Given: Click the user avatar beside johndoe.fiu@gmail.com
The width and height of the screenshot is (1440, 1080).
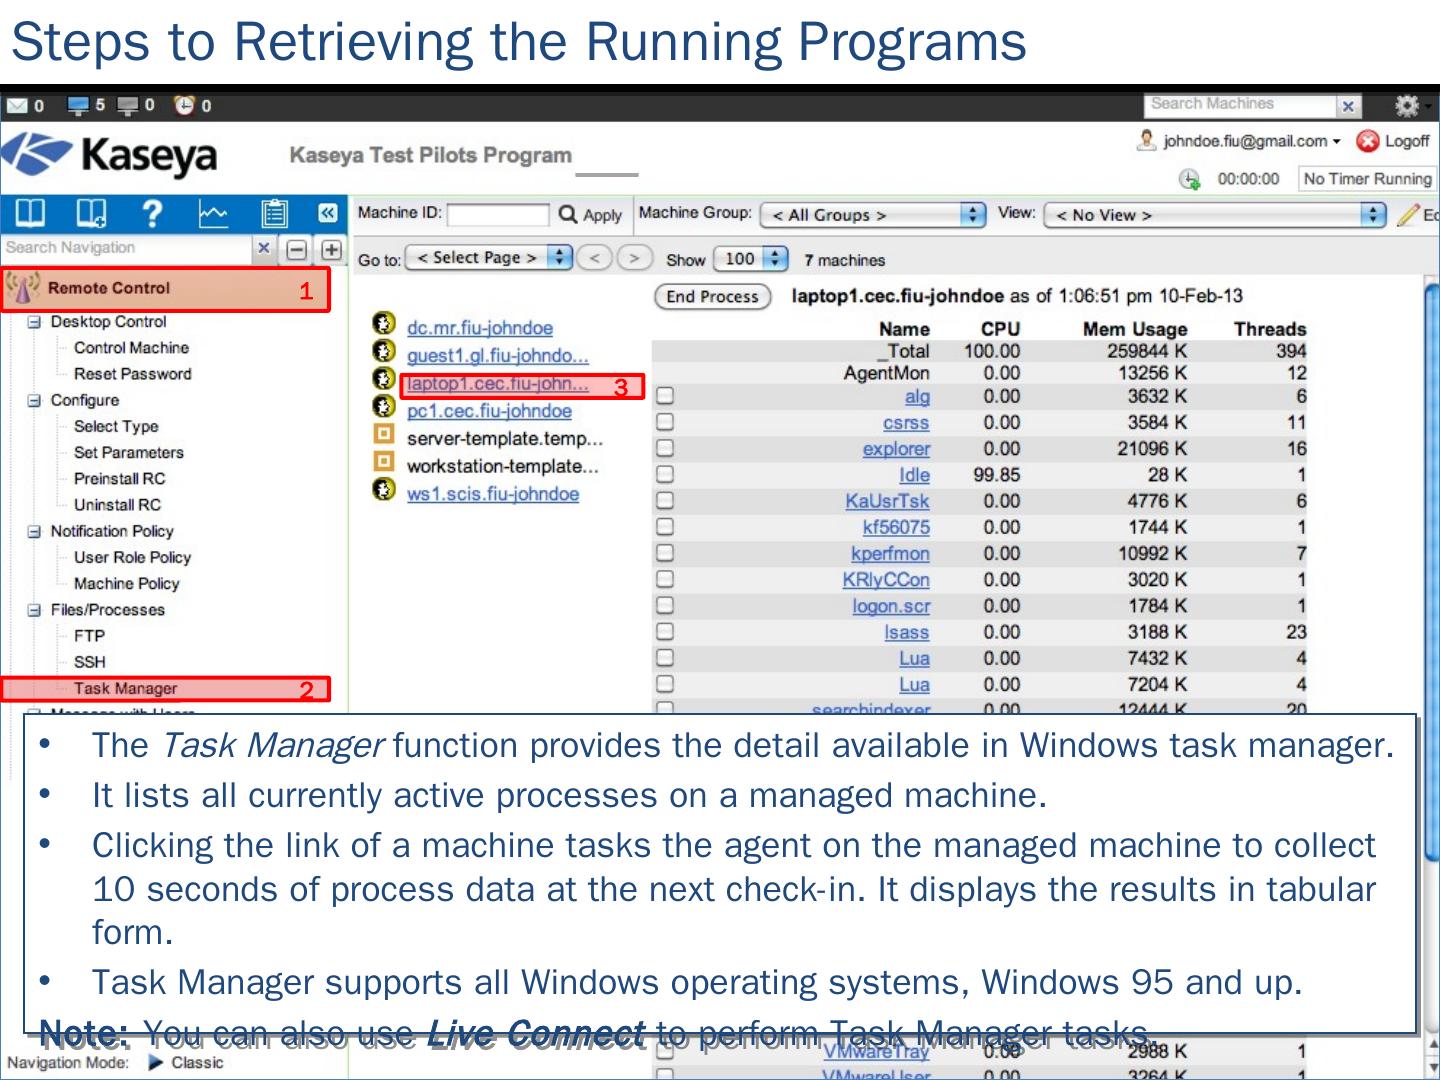Looking at the screenshot, I should coord(1146,141).
